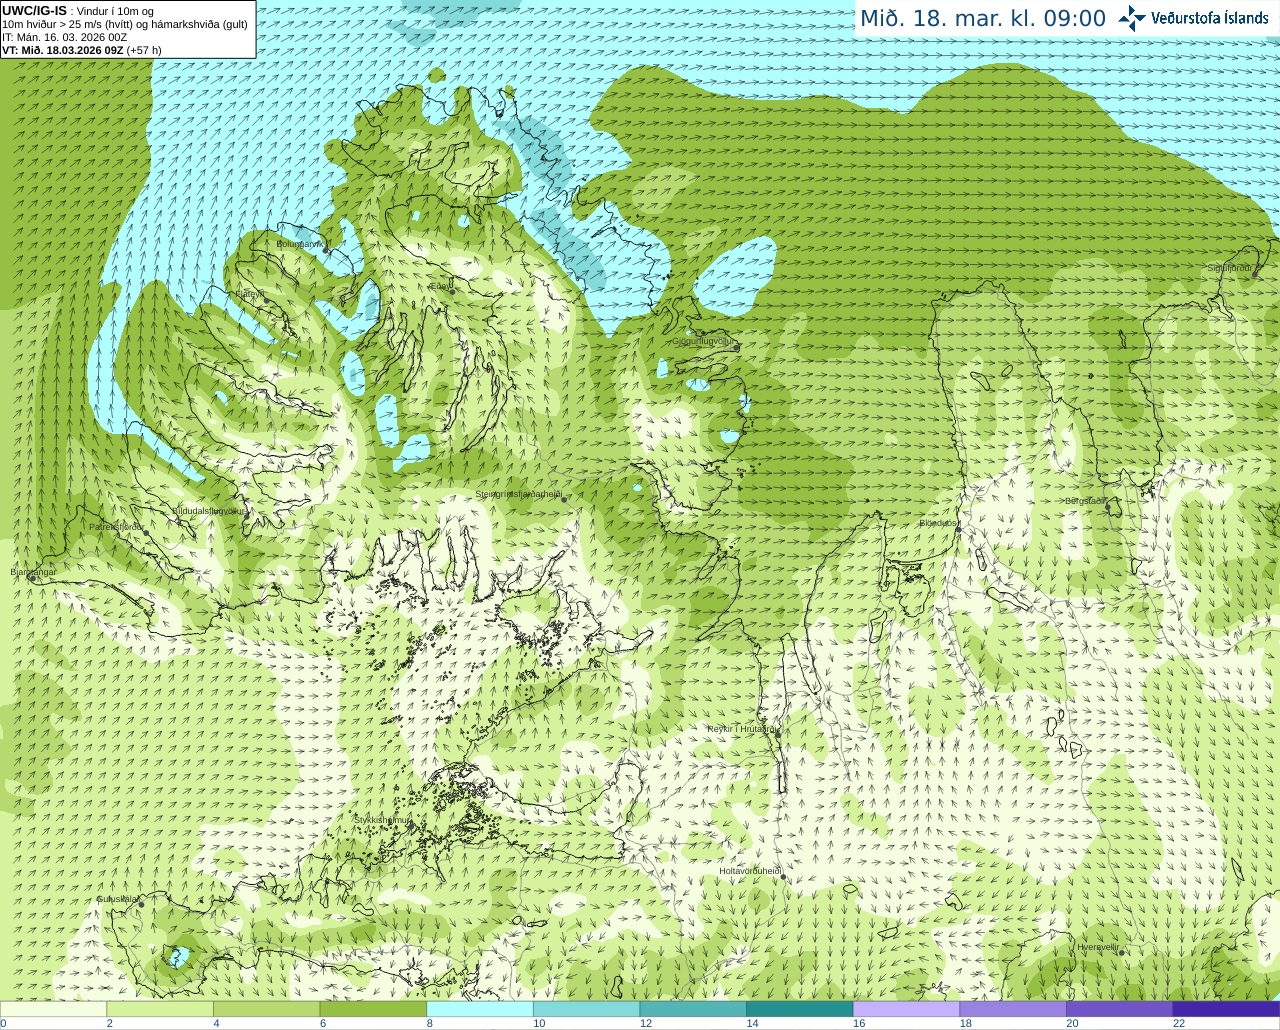
Task: Select the Bíldudalsflugvöllur station label
Action: tap(208, 510)
